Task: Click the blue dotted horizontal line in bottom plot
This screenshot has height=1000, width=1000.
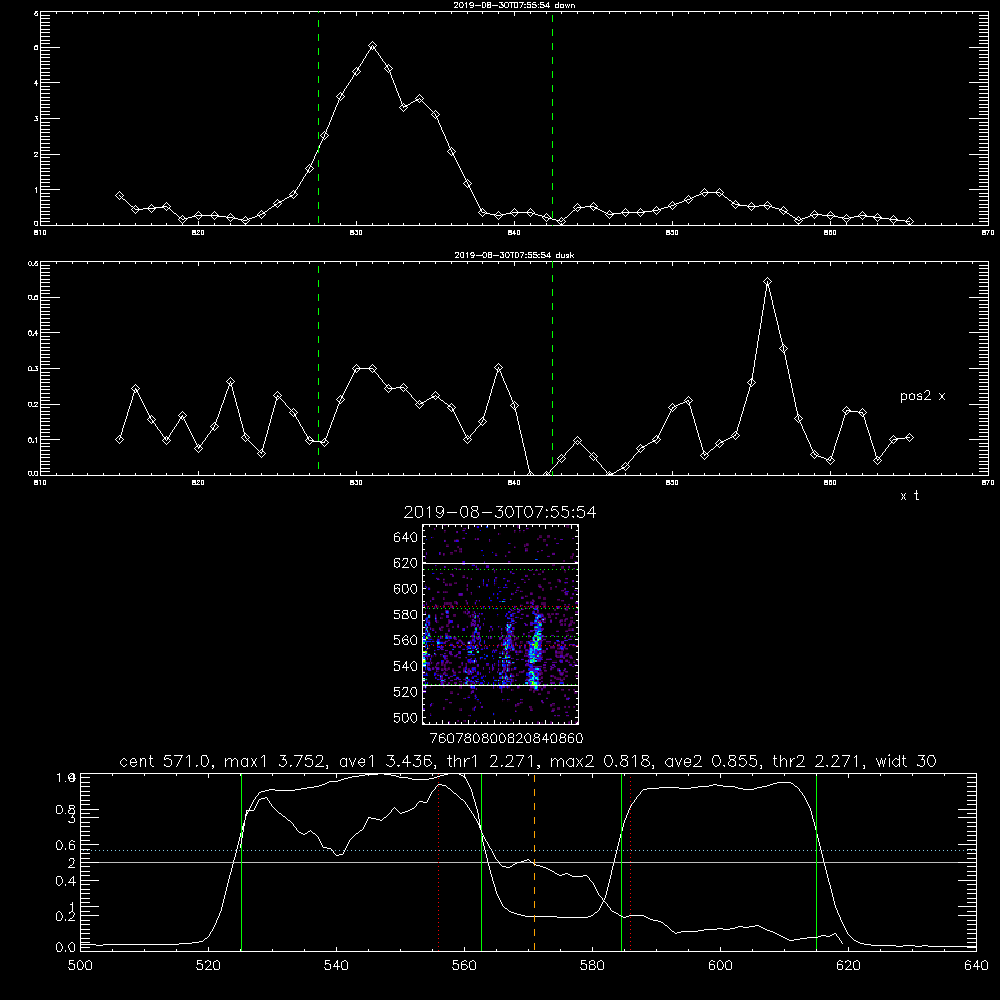Action: click(x=528, y=850)
